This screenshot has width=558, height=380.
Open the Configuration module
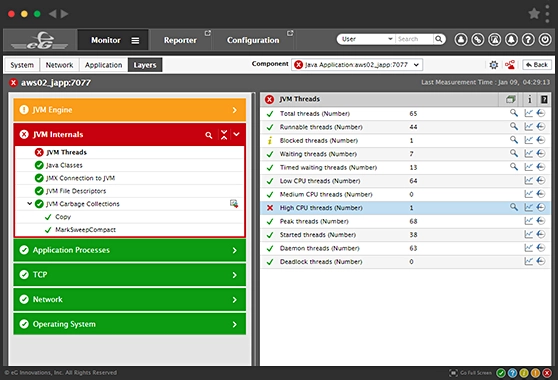[x=253, y=40]
